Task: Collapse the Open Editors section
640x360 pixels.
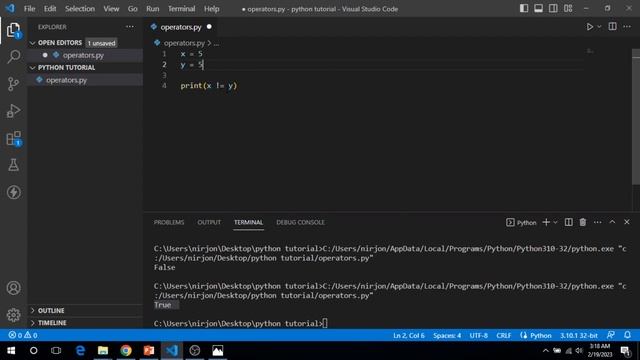Action: (59, 43)
